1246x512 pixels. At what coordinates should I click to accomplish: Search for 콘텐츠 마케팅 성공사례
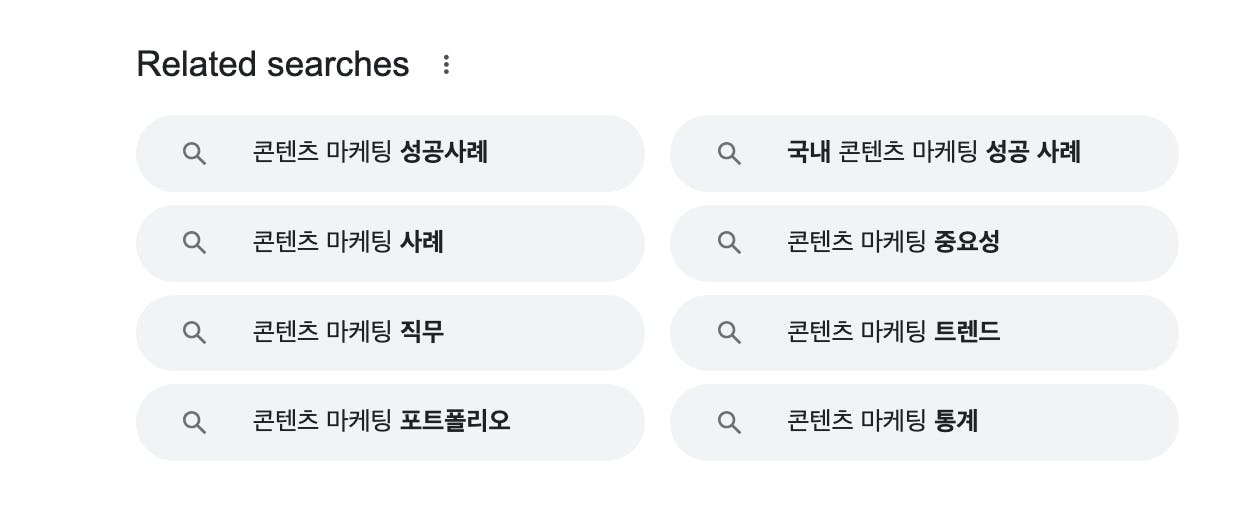click(x=370, y=153)
